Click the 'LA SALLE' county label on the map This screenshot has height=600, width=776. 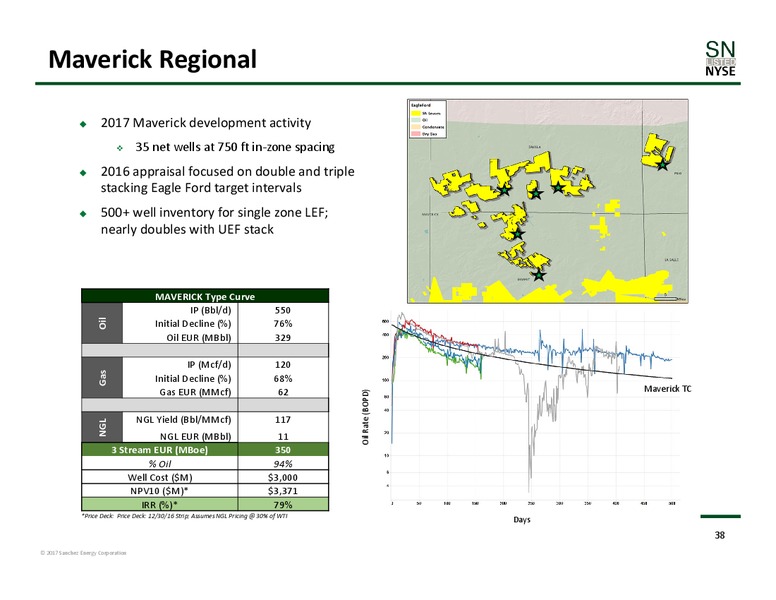pos(672,259)
